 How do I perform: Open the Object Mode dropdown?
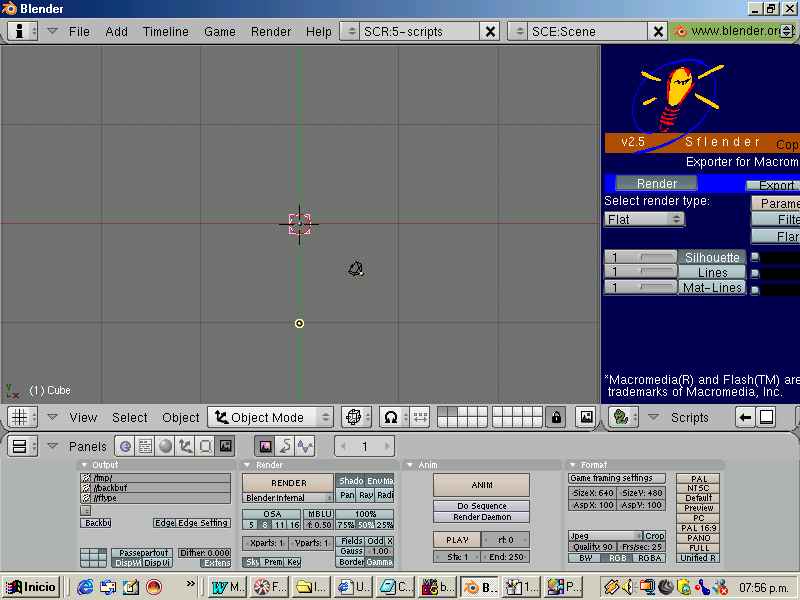(x=270, y=417)
